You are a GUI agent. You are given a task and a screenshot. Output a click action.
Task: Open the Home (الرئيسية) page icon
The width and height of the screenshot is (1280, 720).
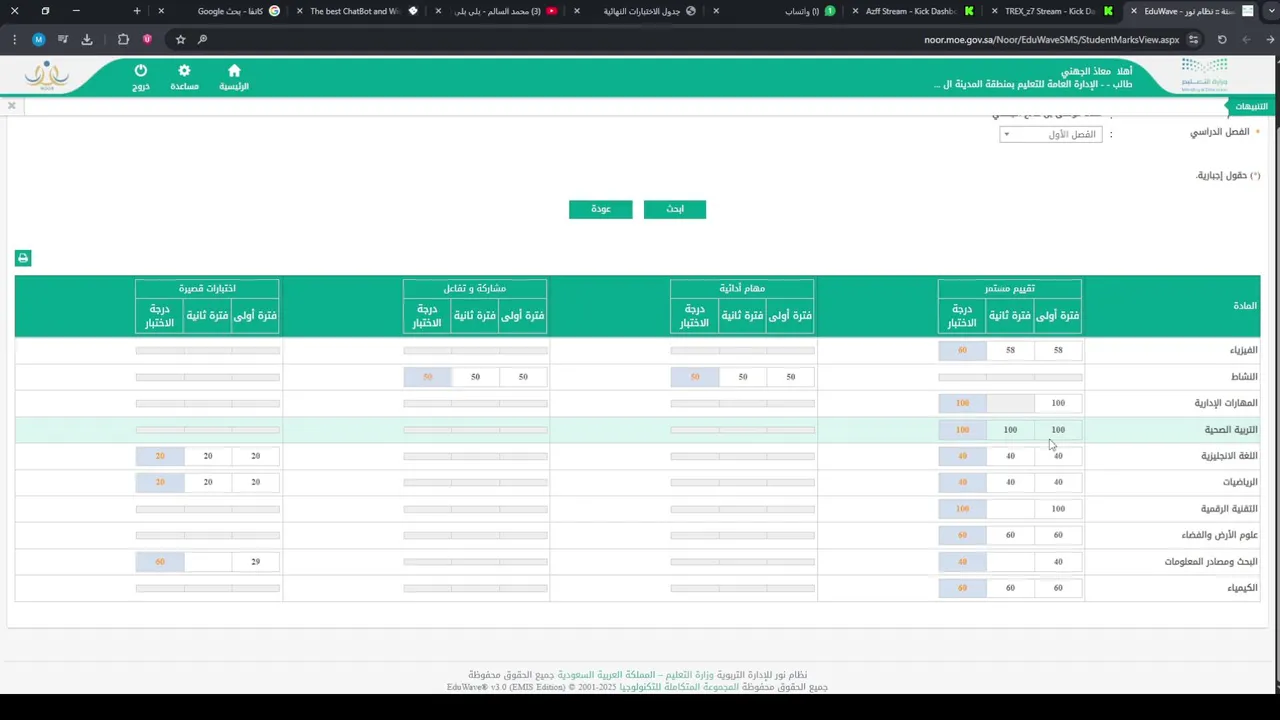pyautogui.click(x=234, y=77)
